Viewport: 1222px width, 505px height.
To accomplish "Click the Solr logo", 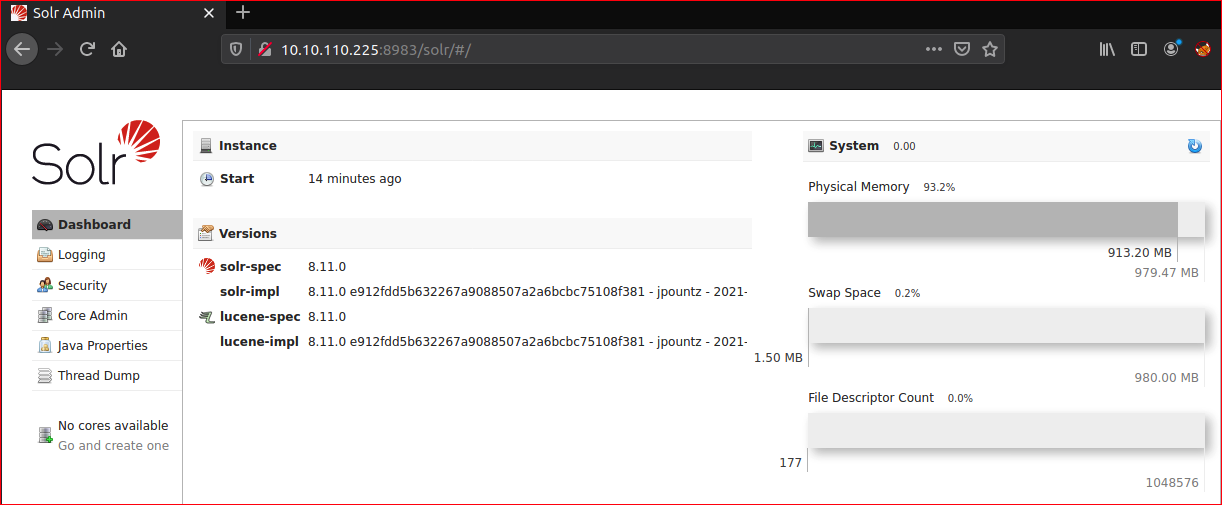I will coord(96,153).
